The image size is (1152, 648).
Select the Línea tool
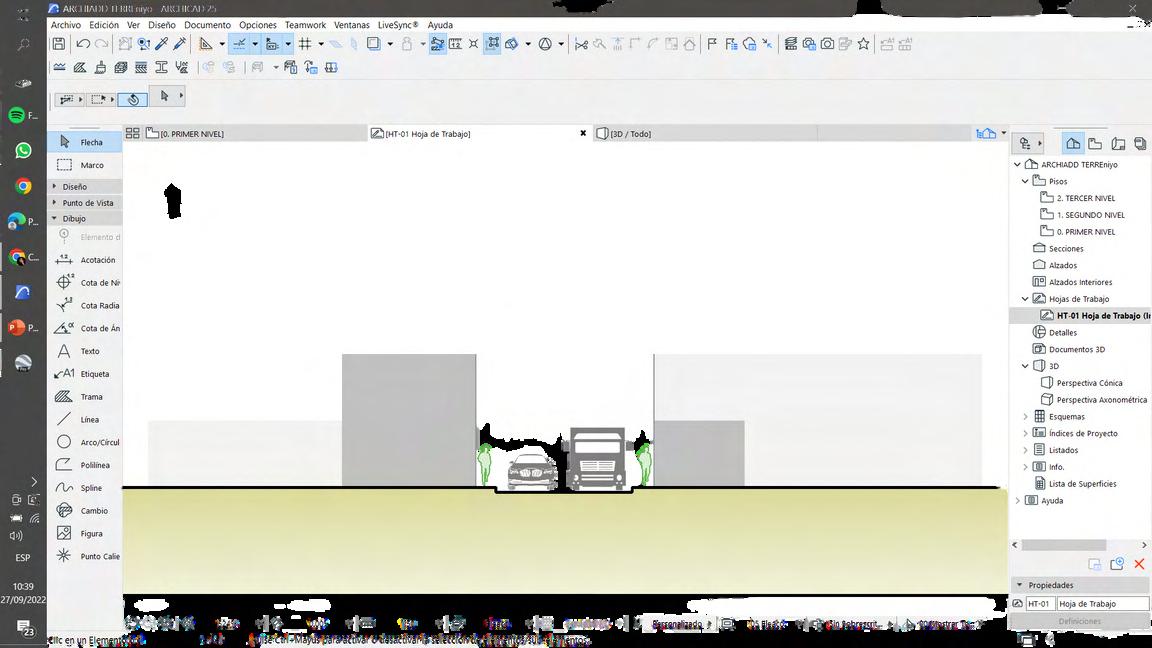coord(87,420)
